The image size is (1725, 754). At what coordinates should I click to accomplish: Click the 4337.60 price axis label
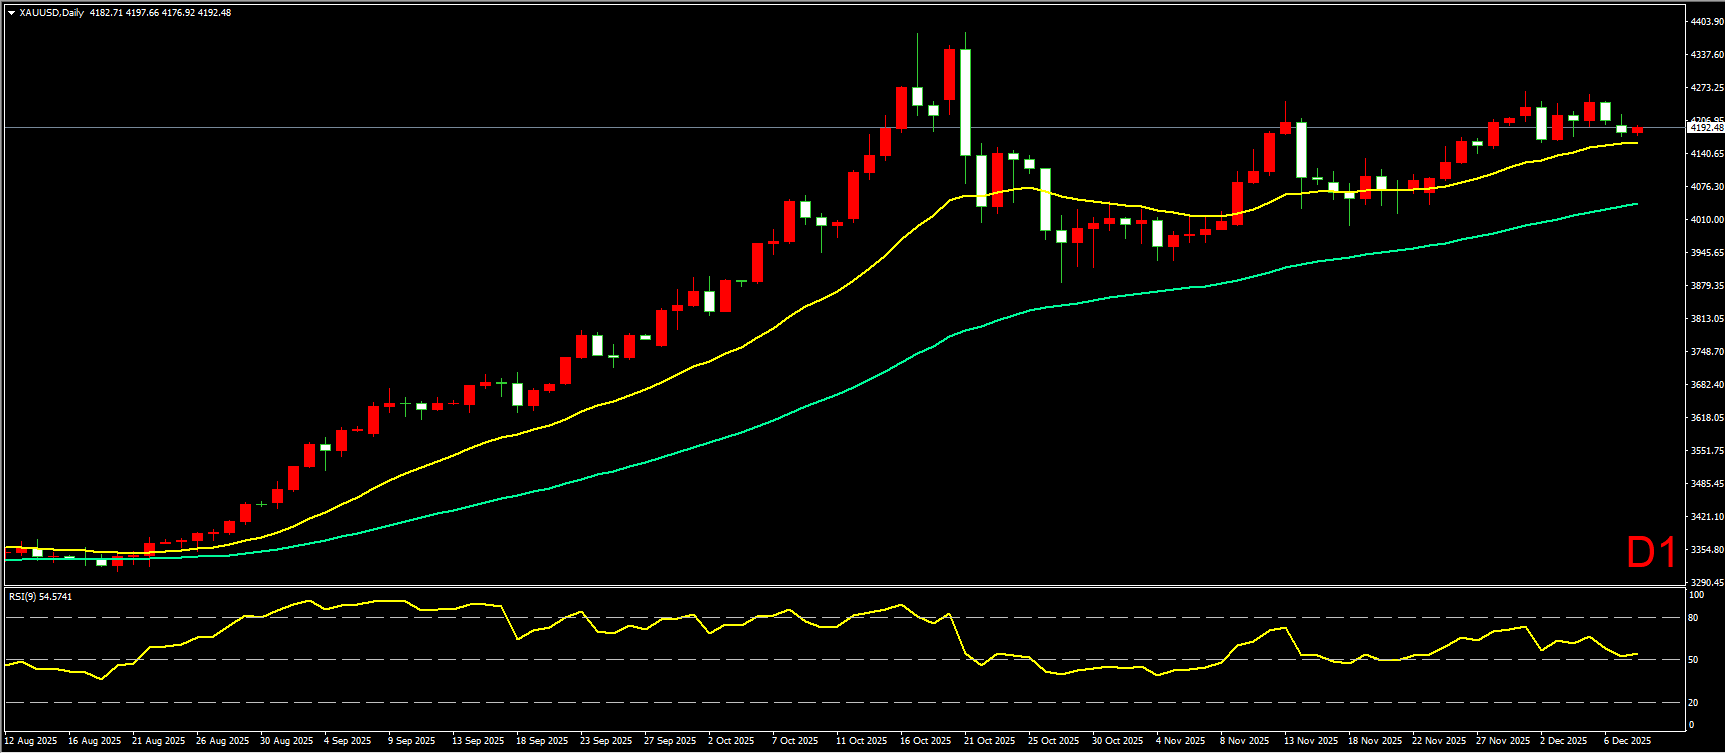[x=1706, y=55]
